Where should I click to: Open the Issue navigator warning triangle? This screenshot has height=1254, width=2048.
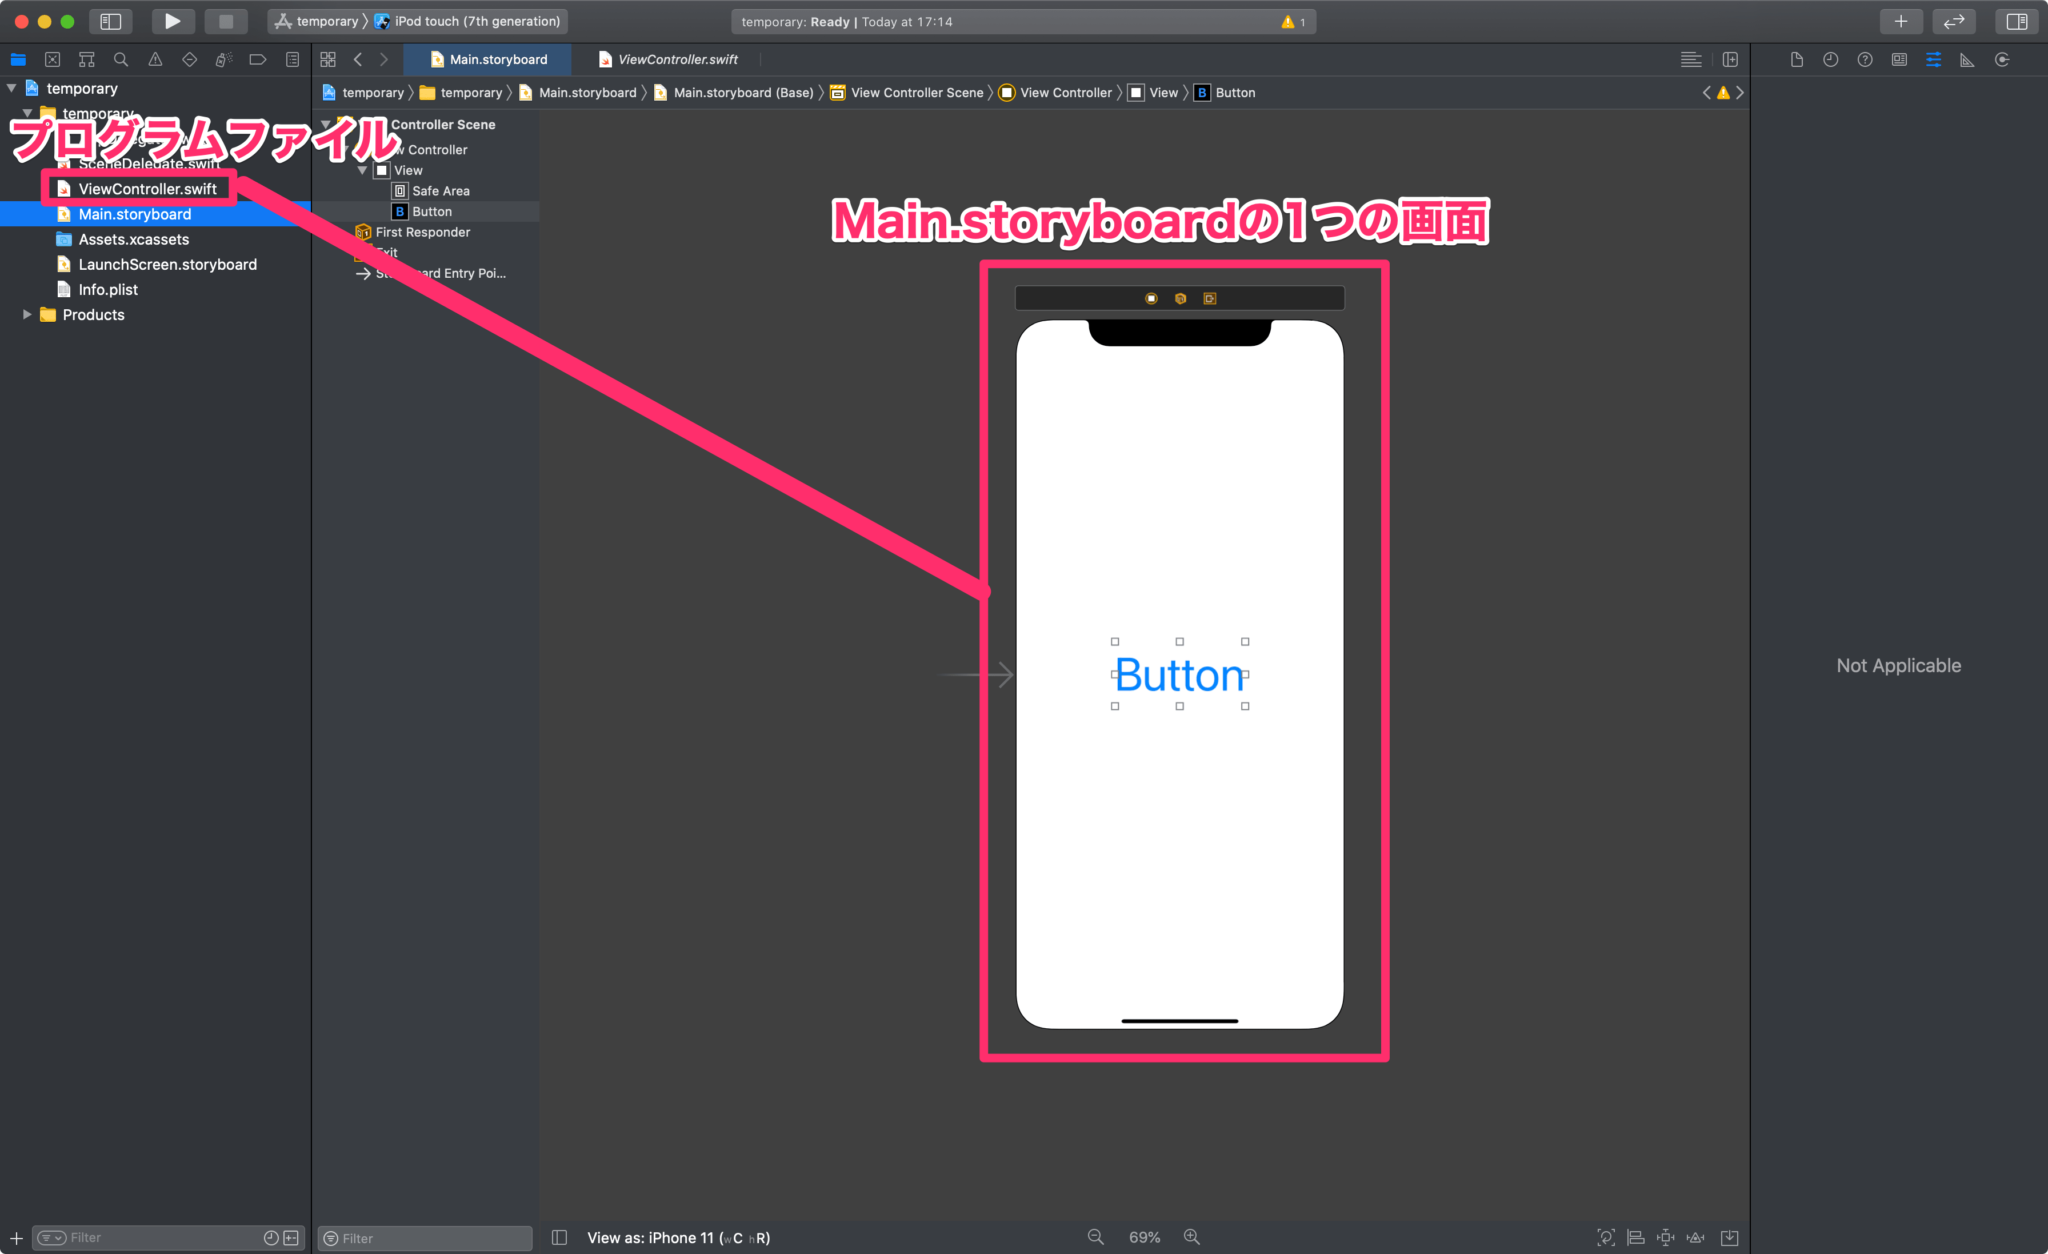155,59
